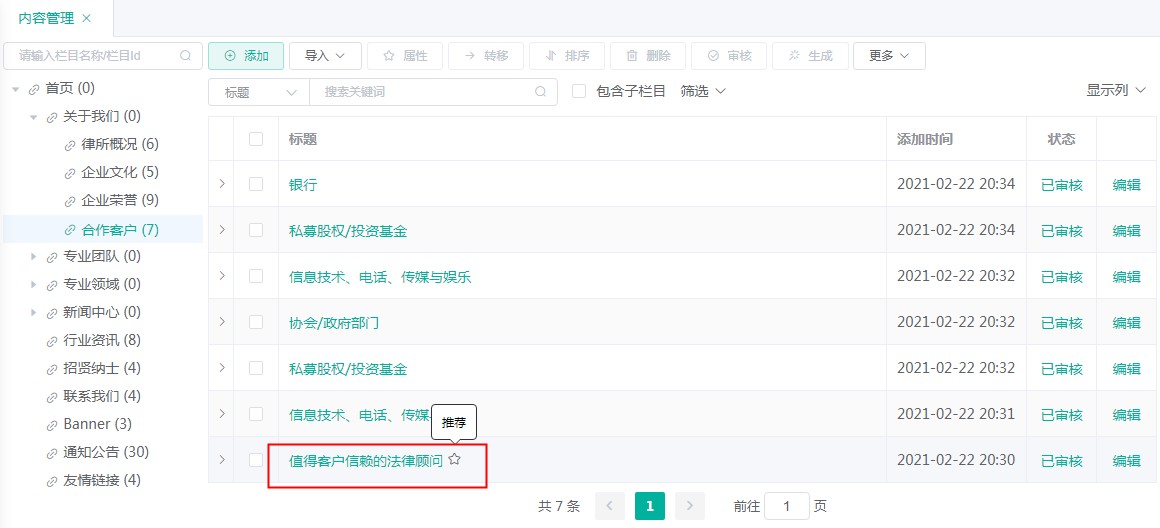
Task: Click the link icon beside 律所概况
Action: pyautogui.click(x=70, y=145)
